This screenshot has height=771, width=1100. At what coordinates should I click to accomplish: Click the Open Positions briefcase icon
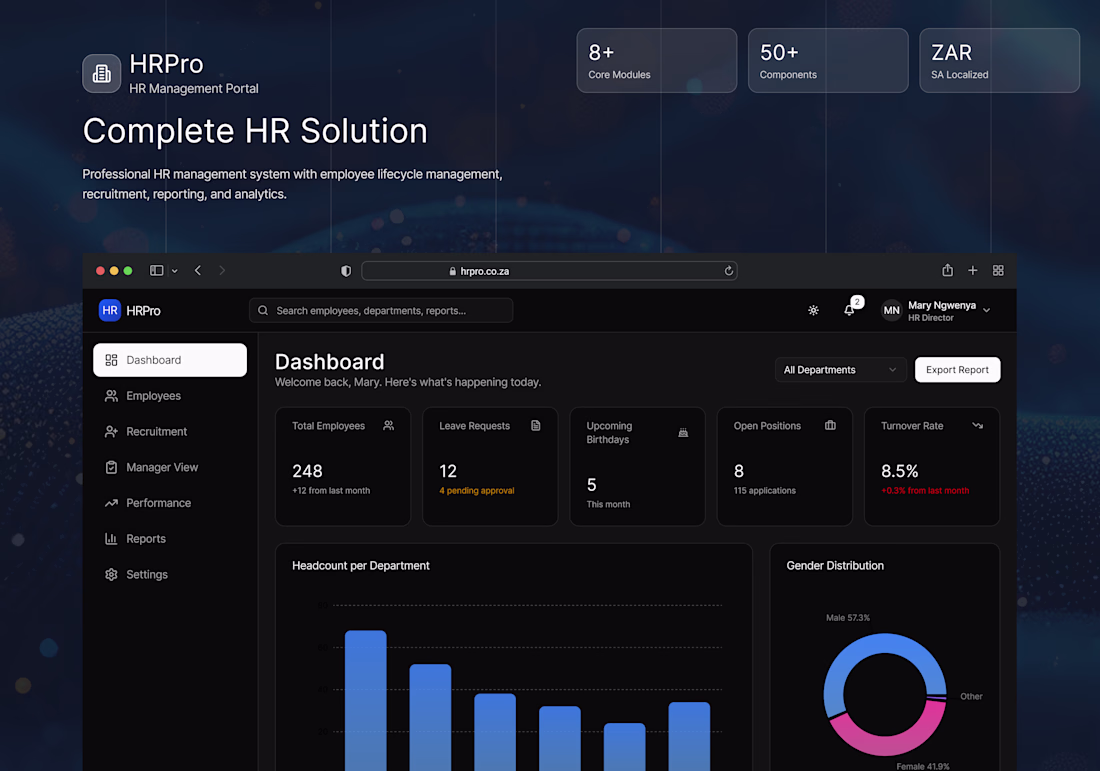tap(831, 425)
